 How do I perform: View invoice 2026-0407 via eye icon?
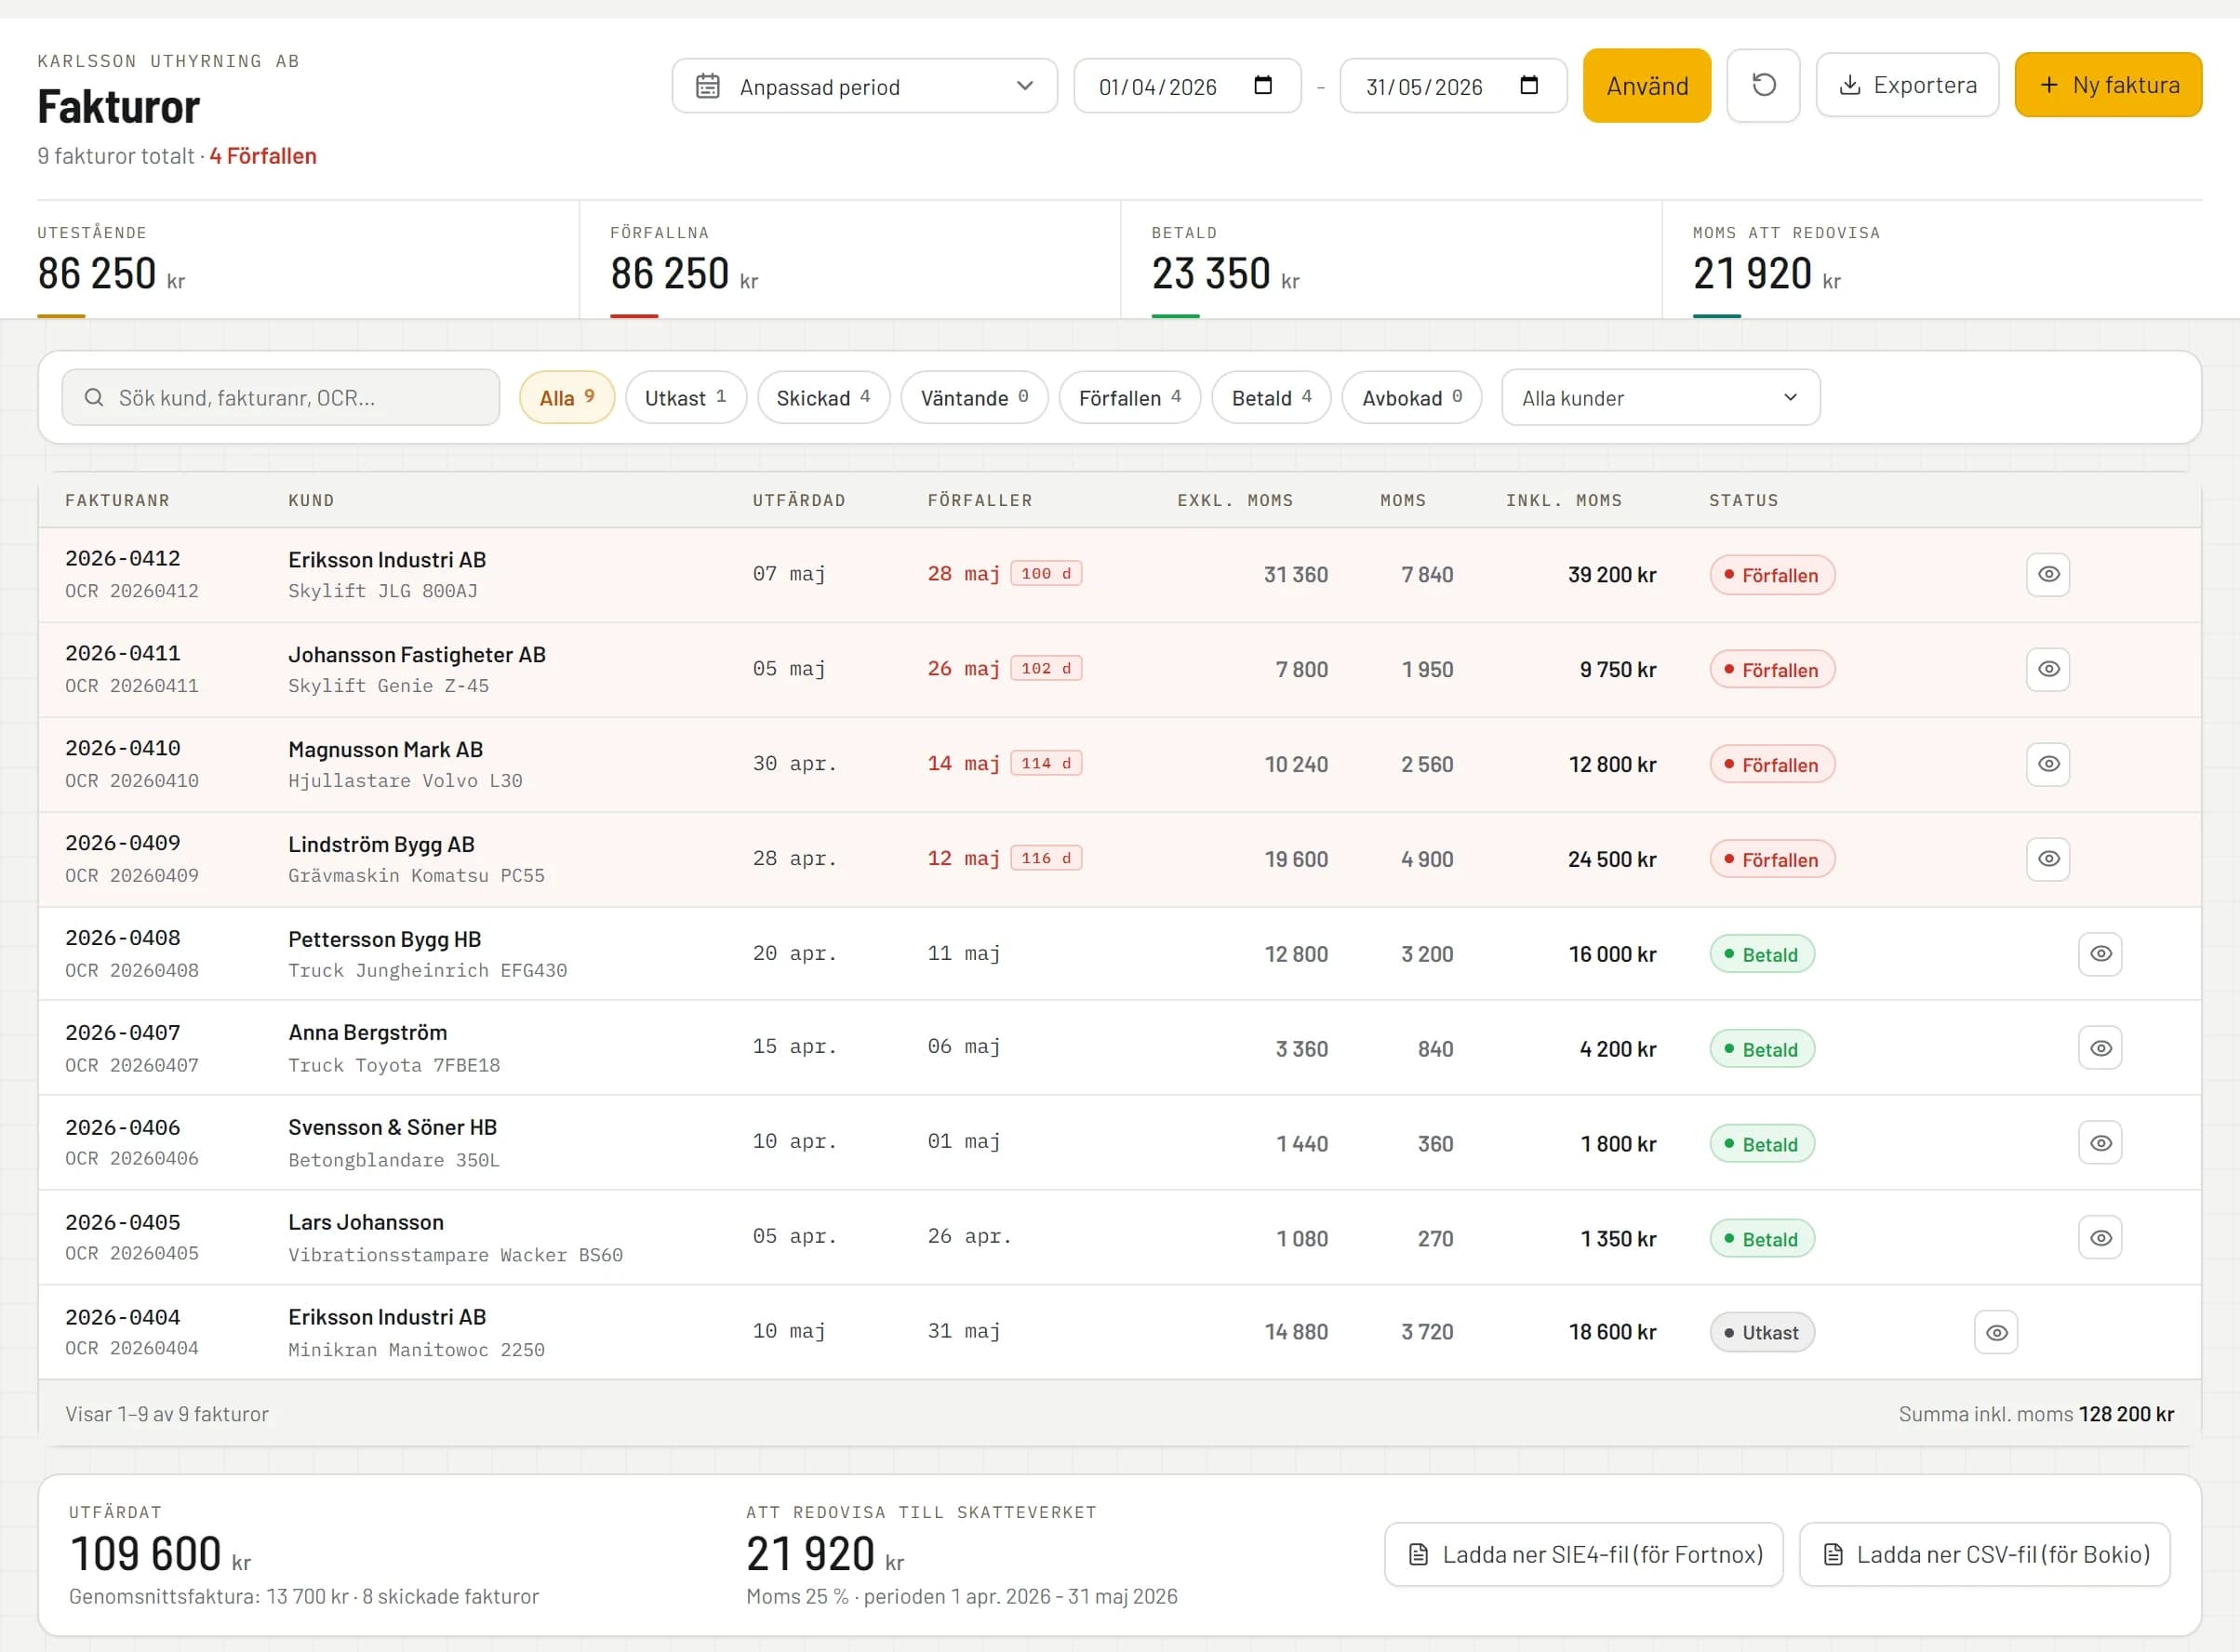pos(2100,1049)
